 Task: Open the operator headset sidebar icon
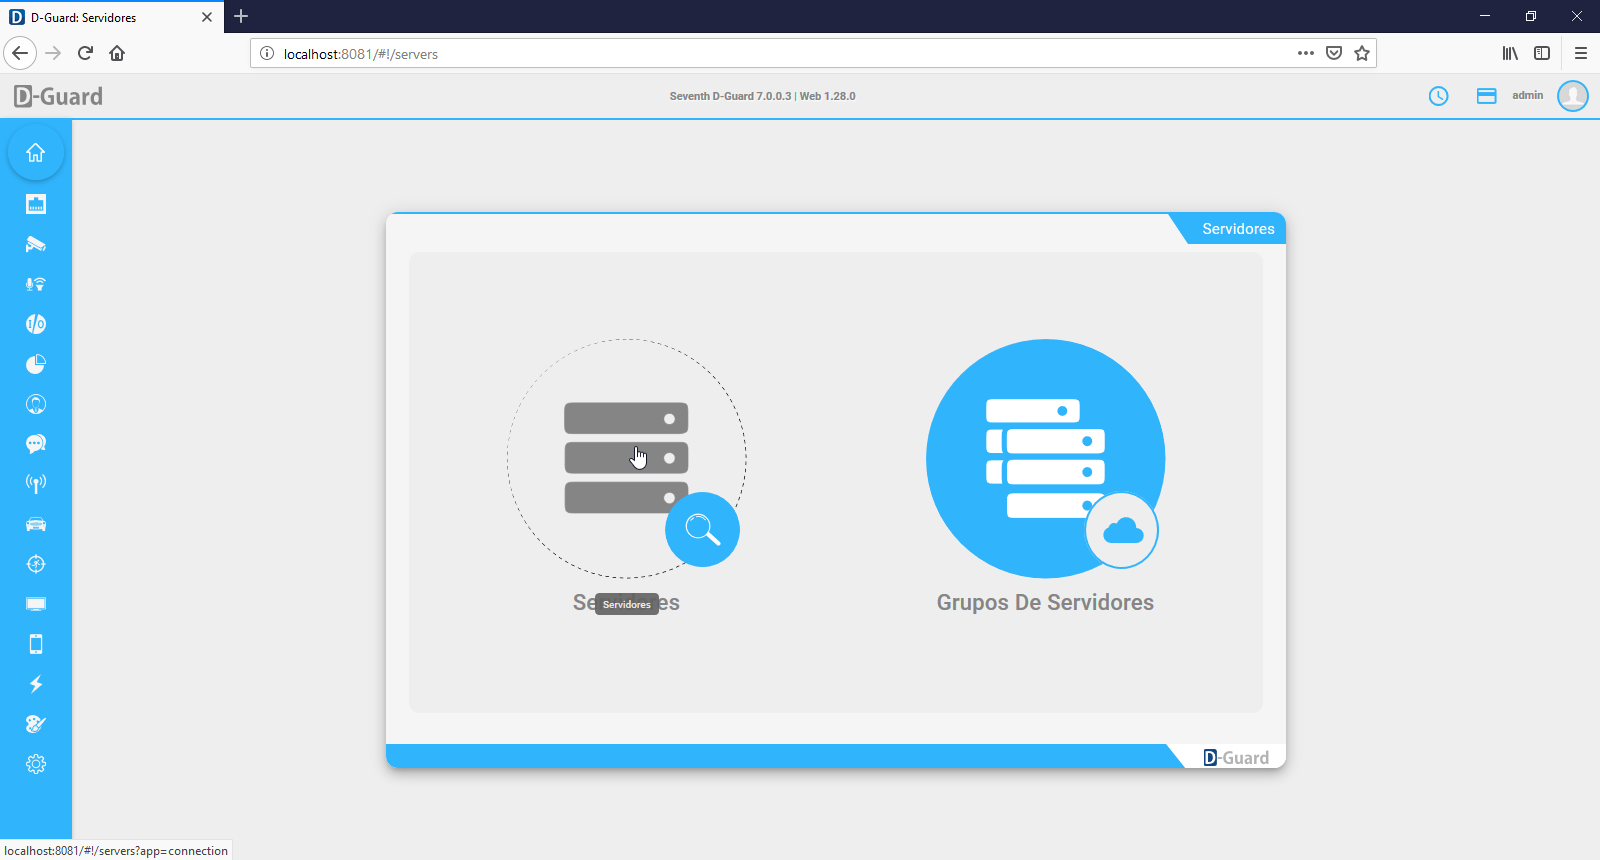(x=36, y=404)
